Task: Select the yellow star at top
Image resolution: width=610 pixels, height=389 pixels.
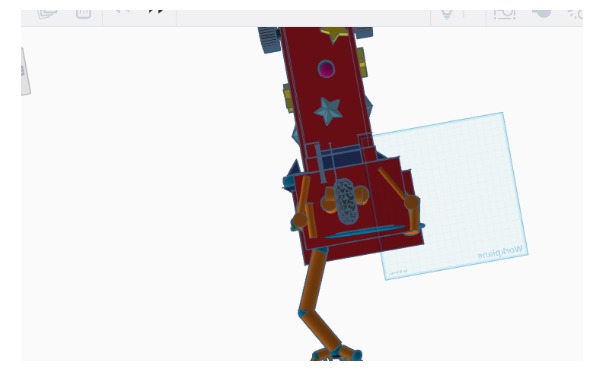Action: pos(334,34)
